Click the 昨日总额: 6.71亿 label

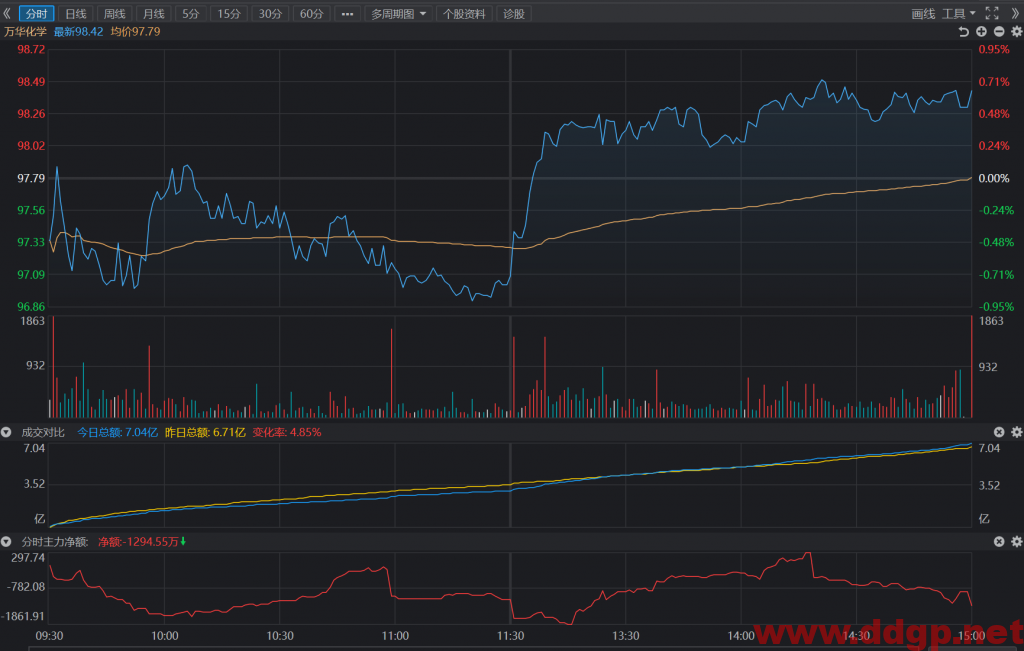(205, 432)
